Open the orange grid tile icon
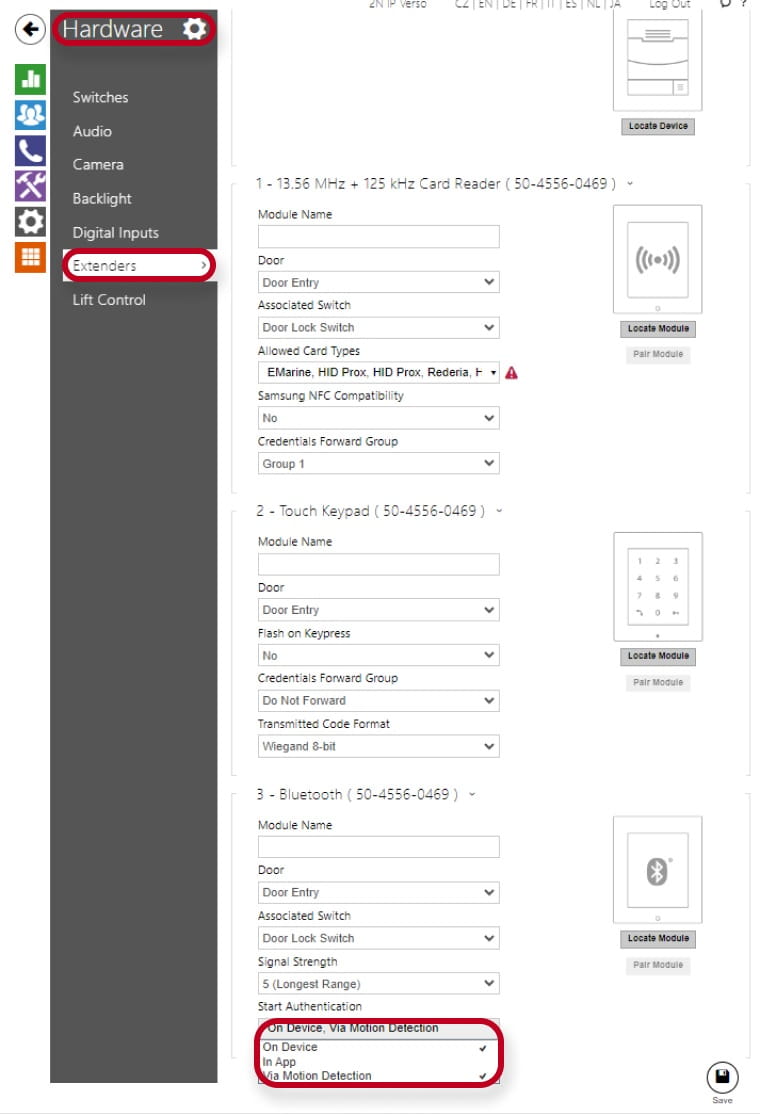This screenshot has height=1114, width=760. click(31, 257)
